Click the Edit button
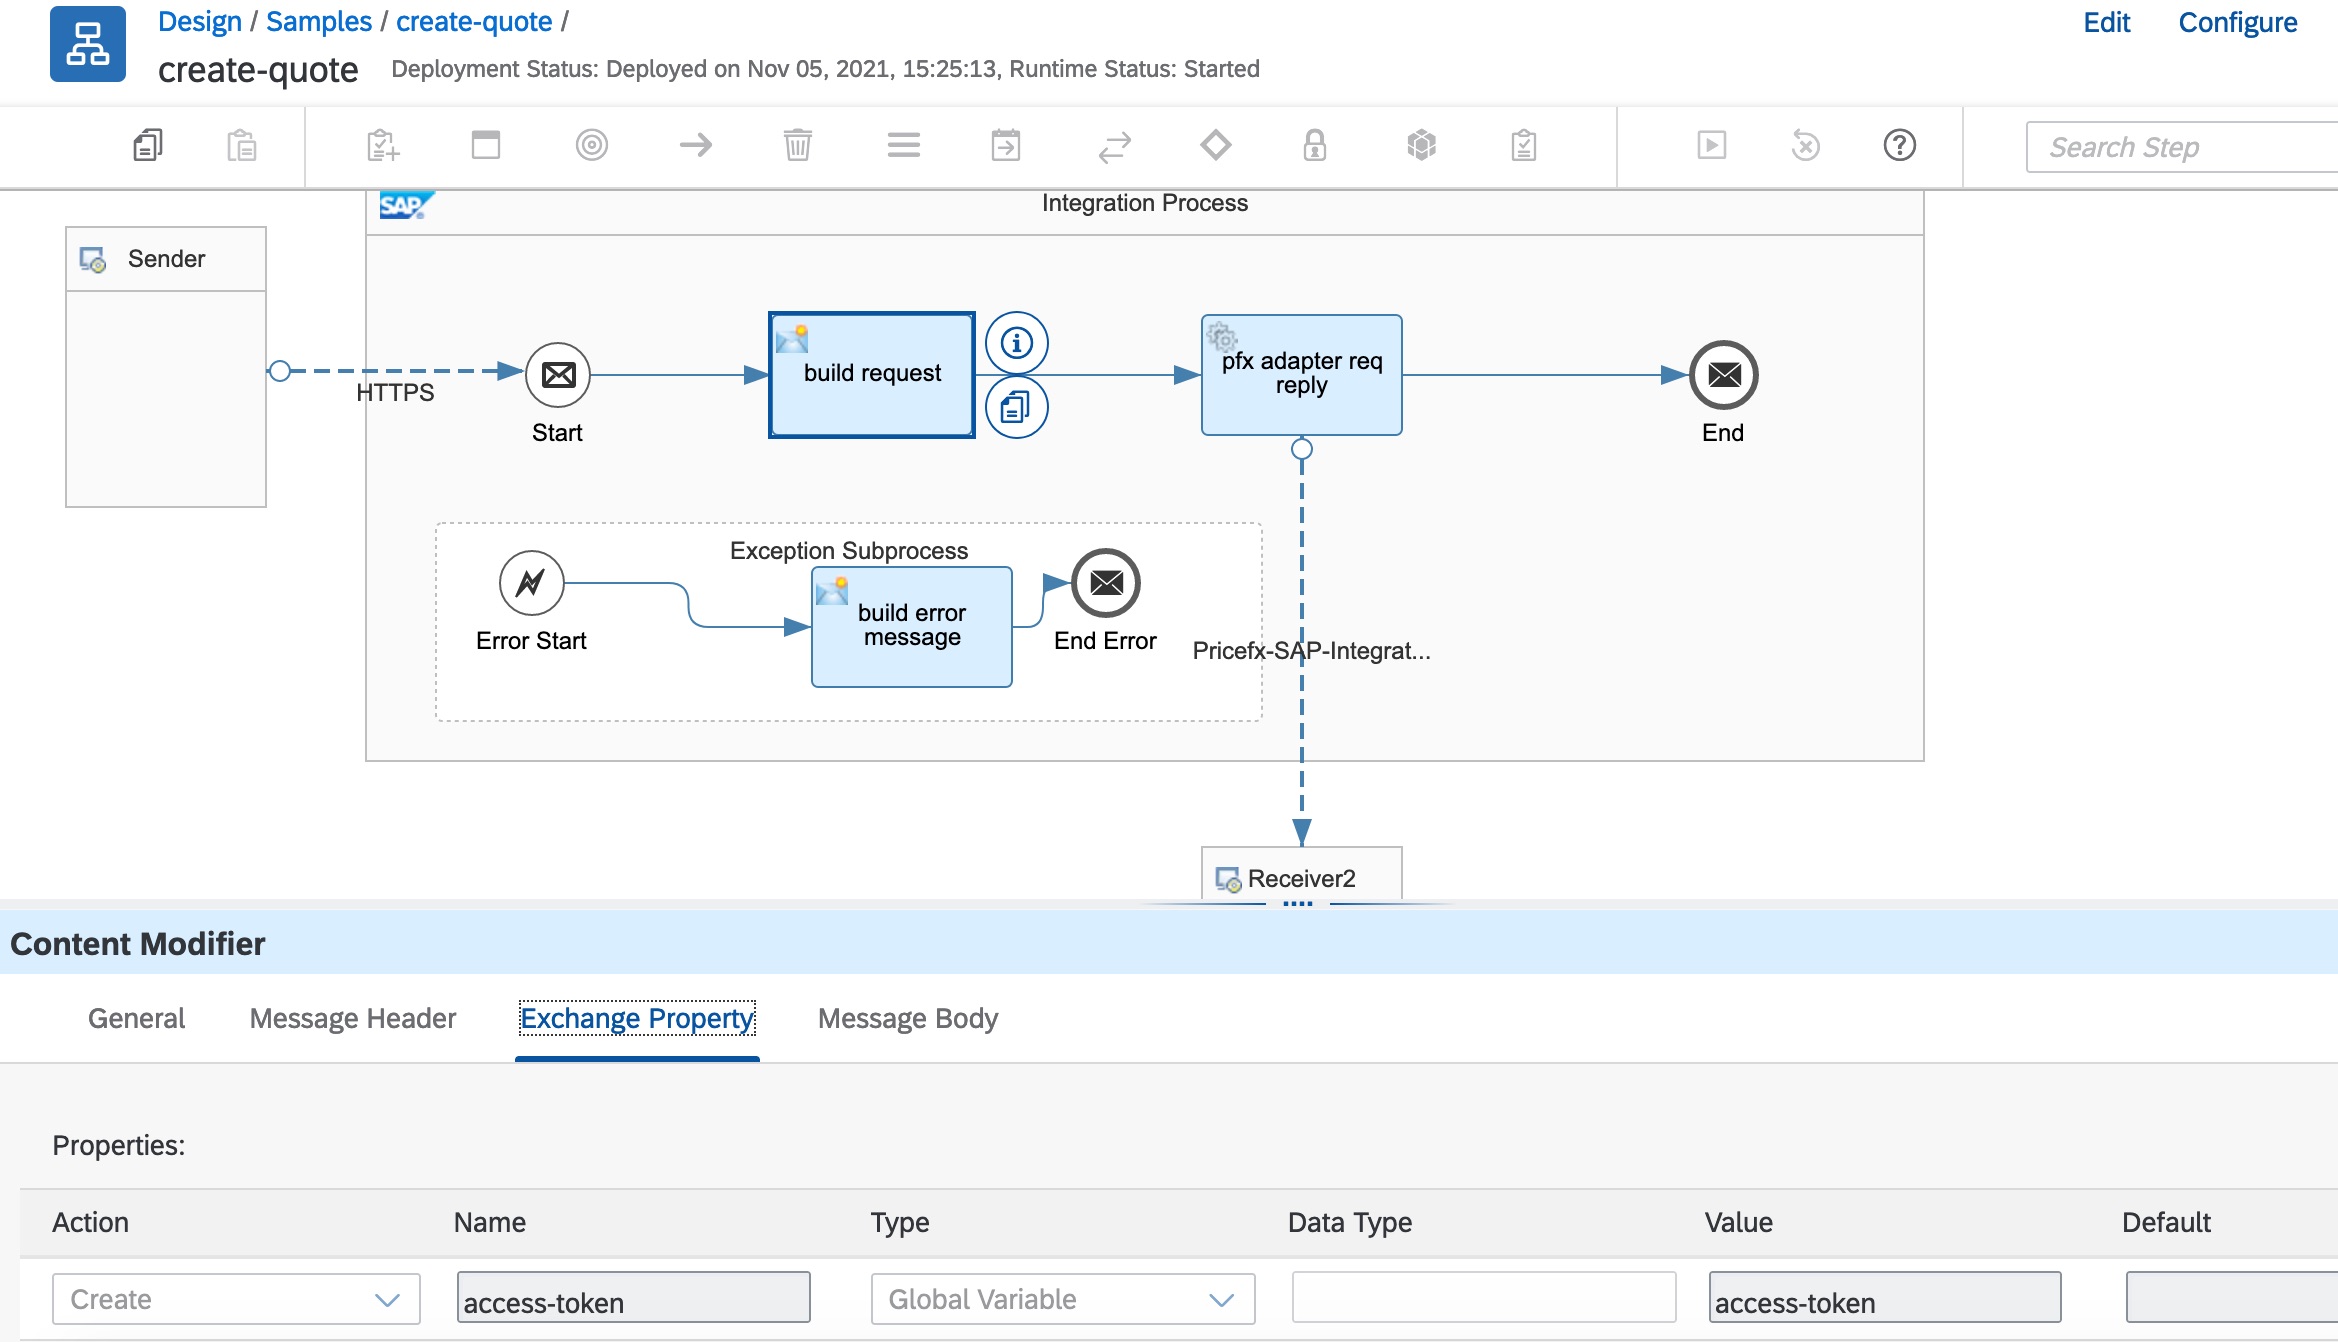 [2106, 22]
